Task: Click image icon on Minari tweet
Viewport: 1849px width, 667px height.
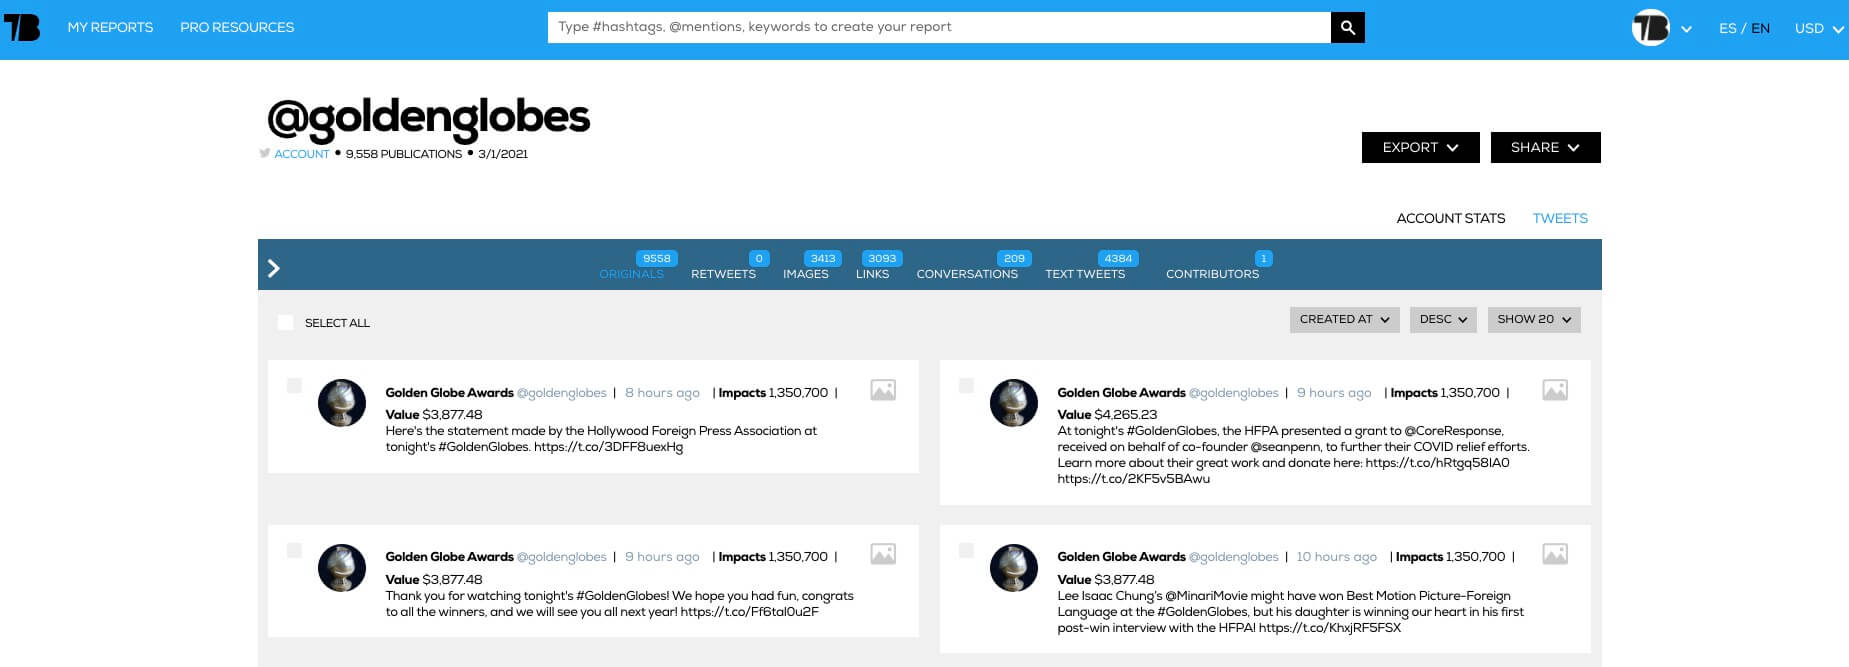Action: [1554, 554]
